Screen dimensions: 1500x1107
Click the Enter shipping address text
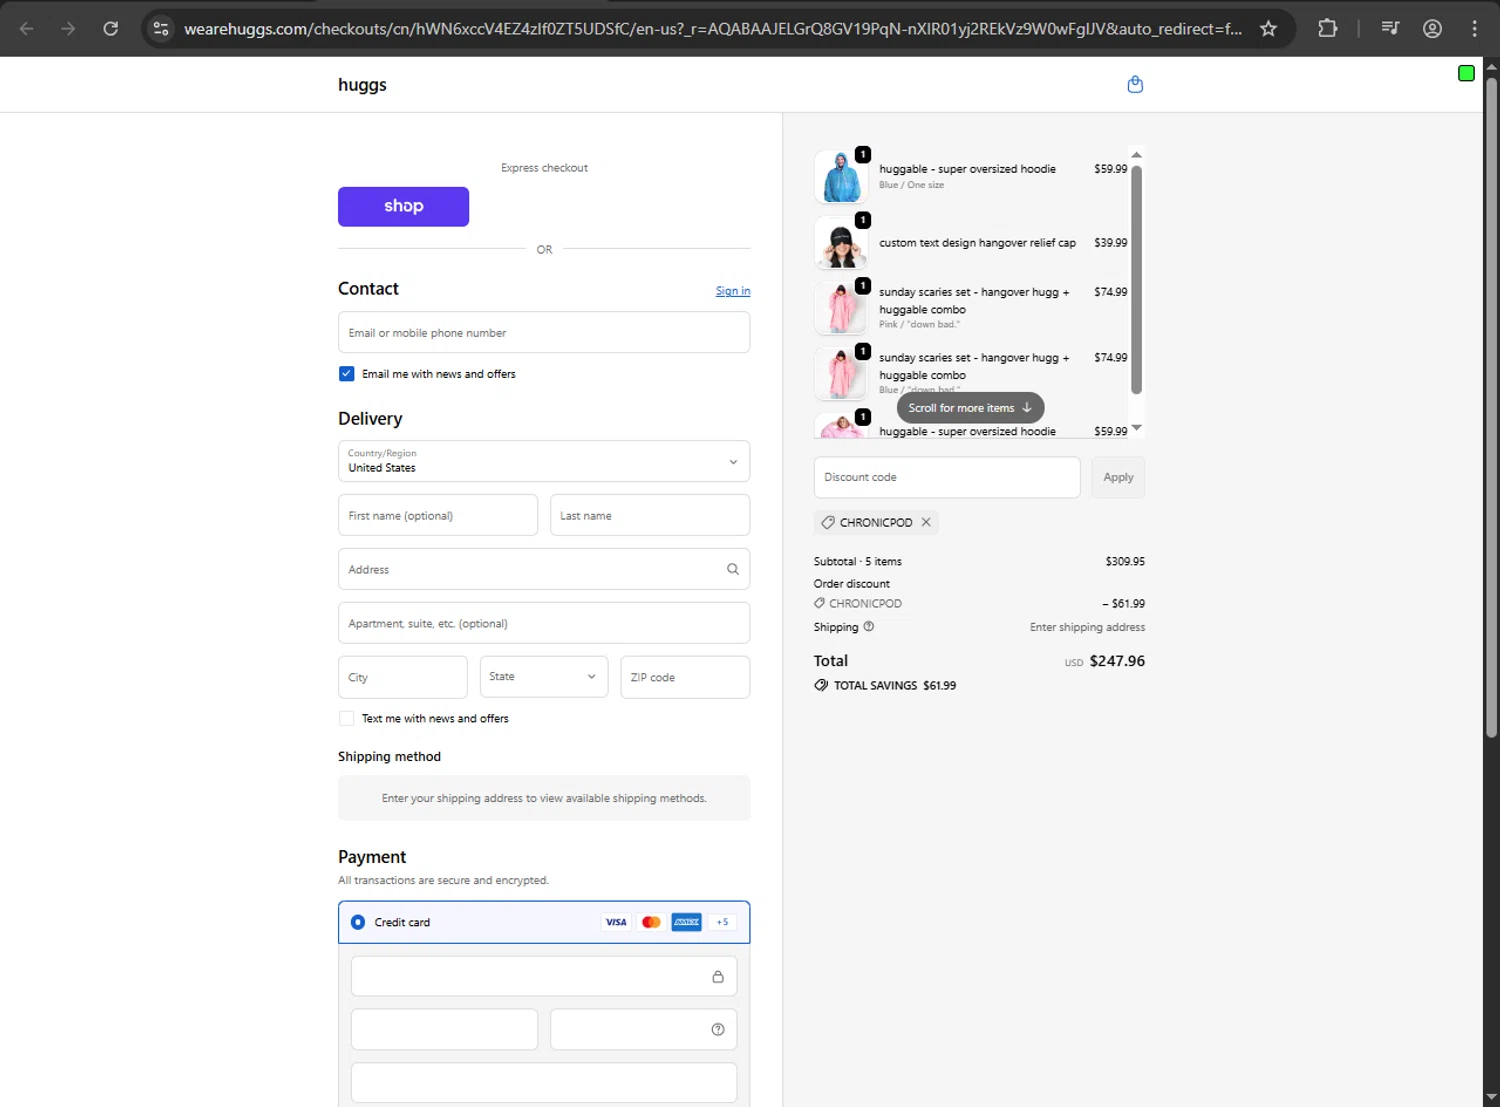point(1087,628)
